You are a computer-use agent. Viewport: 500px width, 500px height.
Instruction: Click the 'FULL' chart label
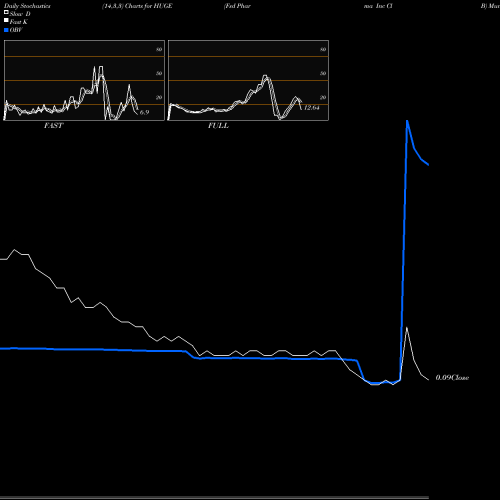pos(218,125)
